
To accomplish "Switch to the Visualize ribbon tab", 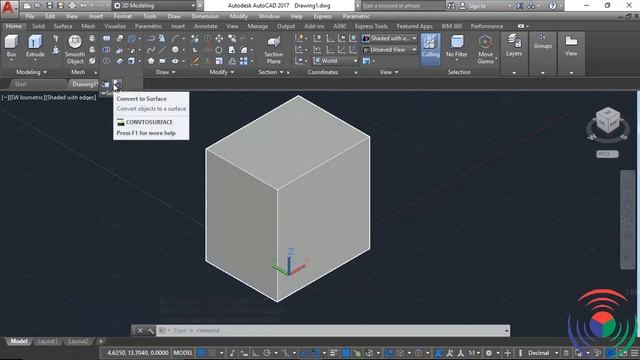I will coord(115,26).
